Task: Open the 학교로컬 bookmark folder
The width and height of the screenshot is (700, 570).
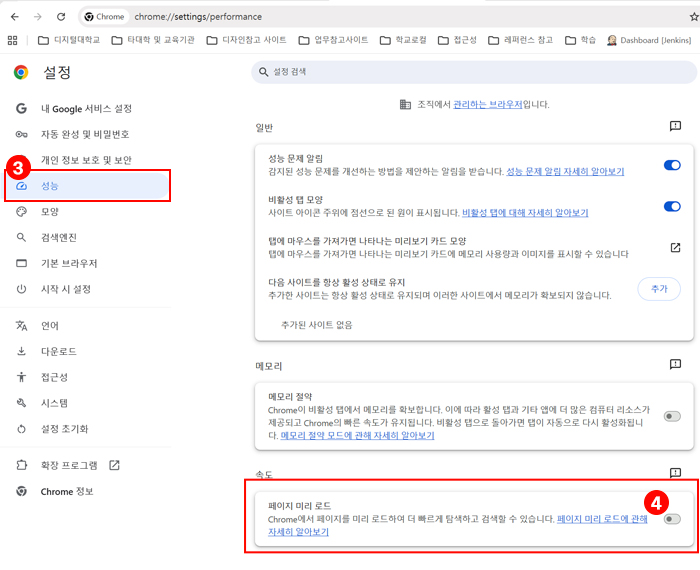Action: [403, 40]
